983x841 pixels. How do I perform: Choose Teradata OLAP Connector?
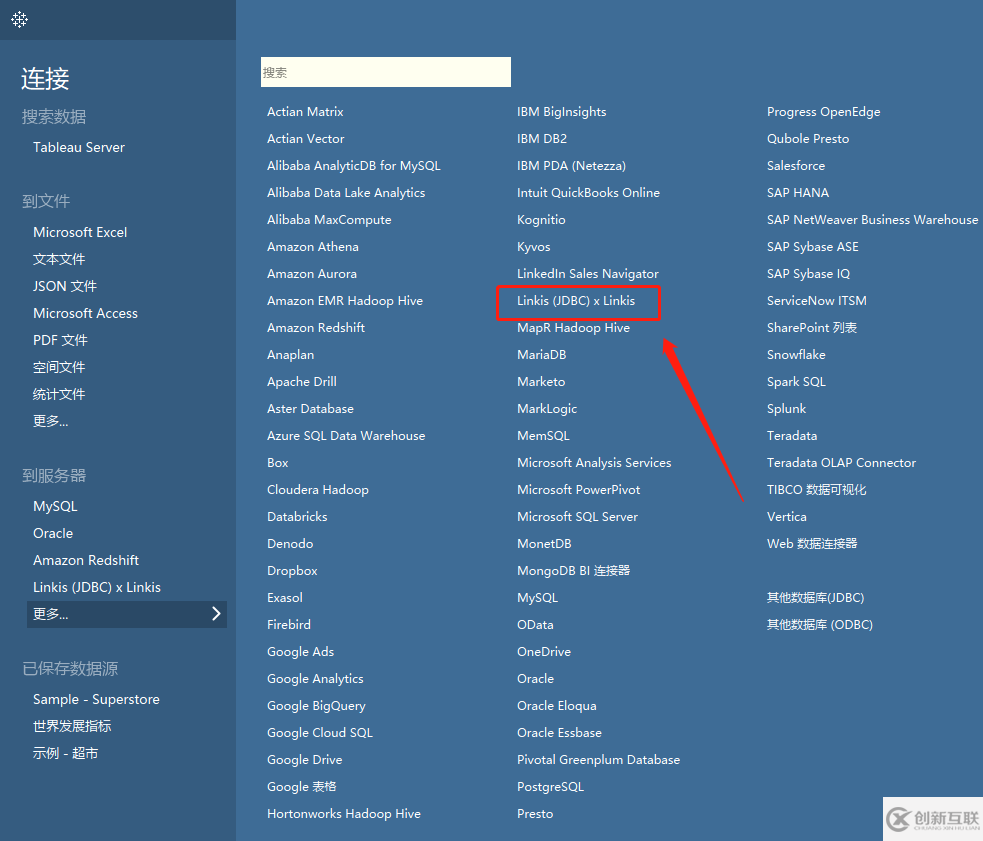tap(841, 463)
